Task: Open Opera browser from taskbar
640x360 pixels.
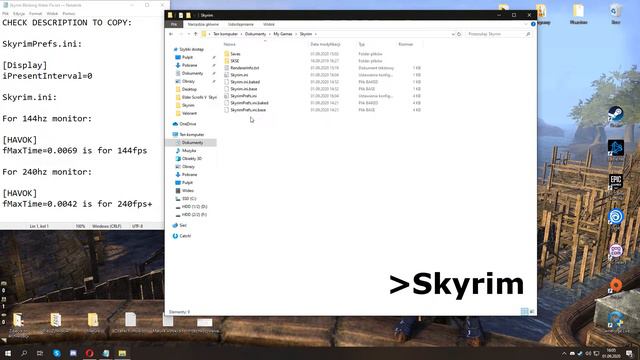Action: (89, 353)
